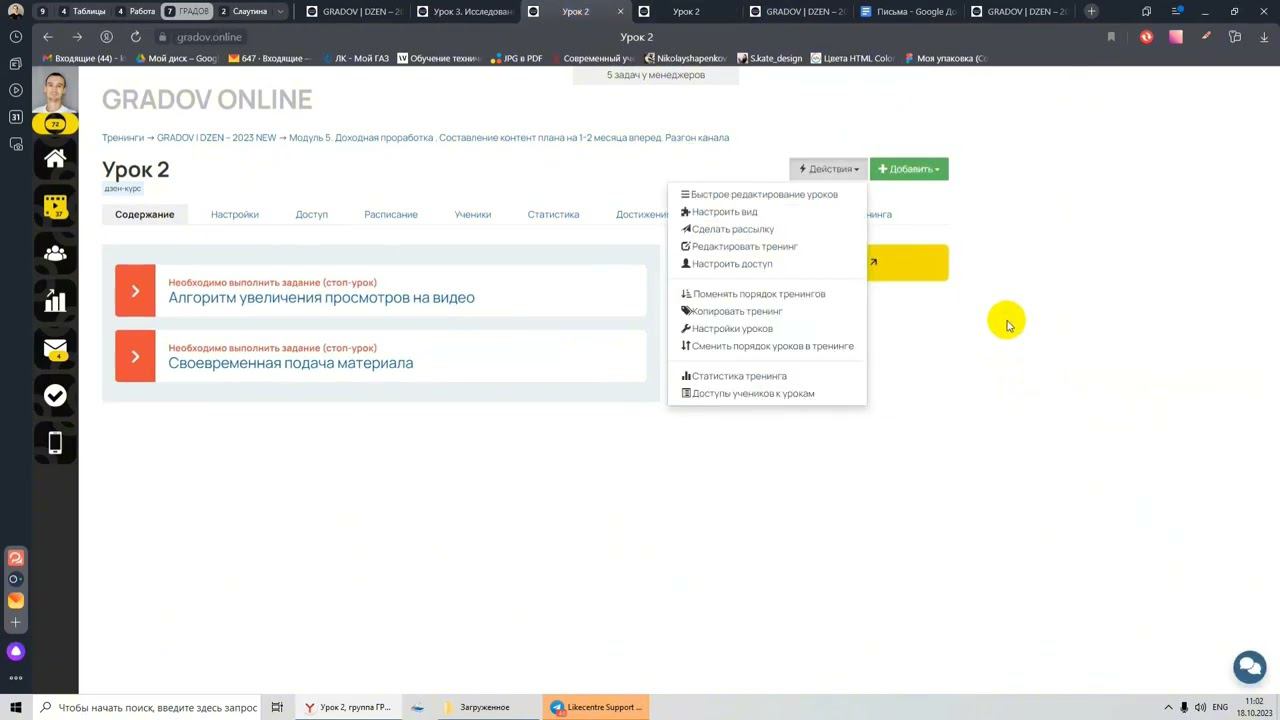
Task: Select Копировать тренинг menu item
Action: (732, 311)
